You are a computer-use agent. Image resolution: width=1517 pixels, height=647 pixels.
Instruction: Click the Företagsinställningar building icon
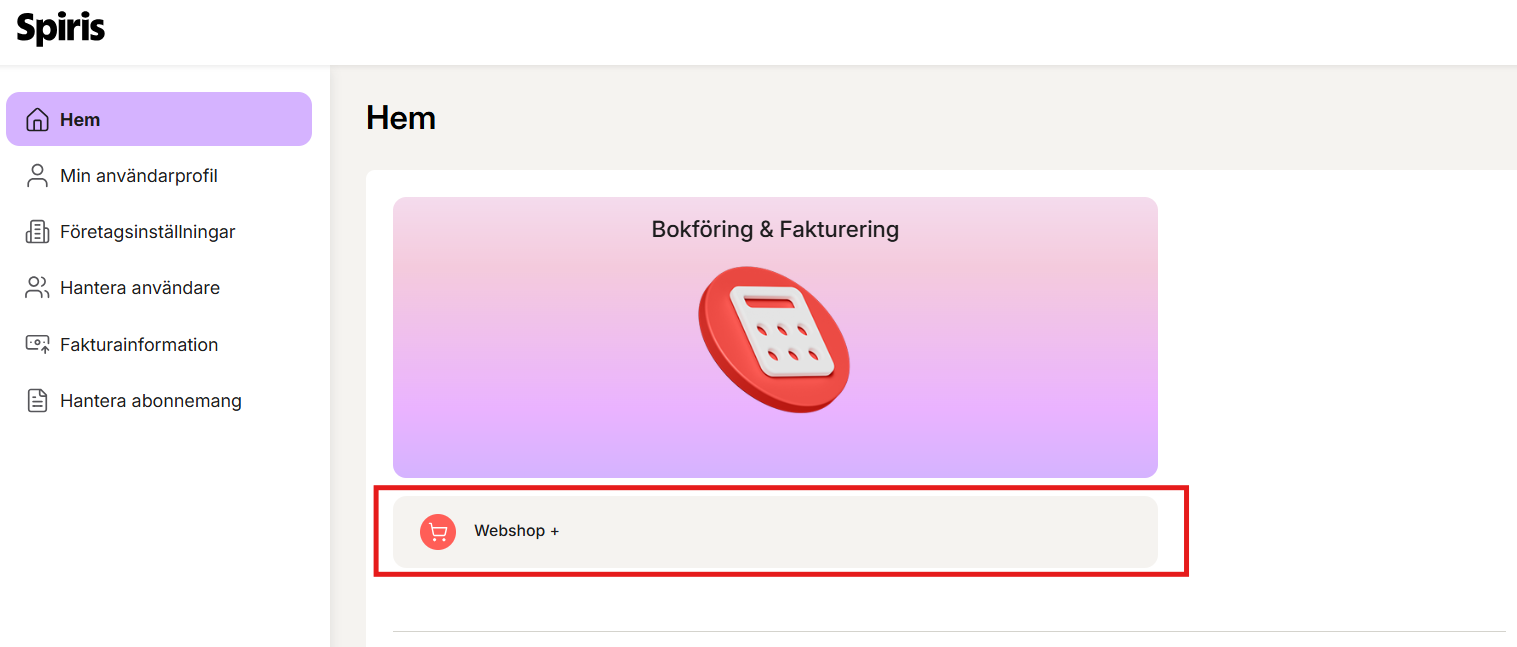point(37,232)
